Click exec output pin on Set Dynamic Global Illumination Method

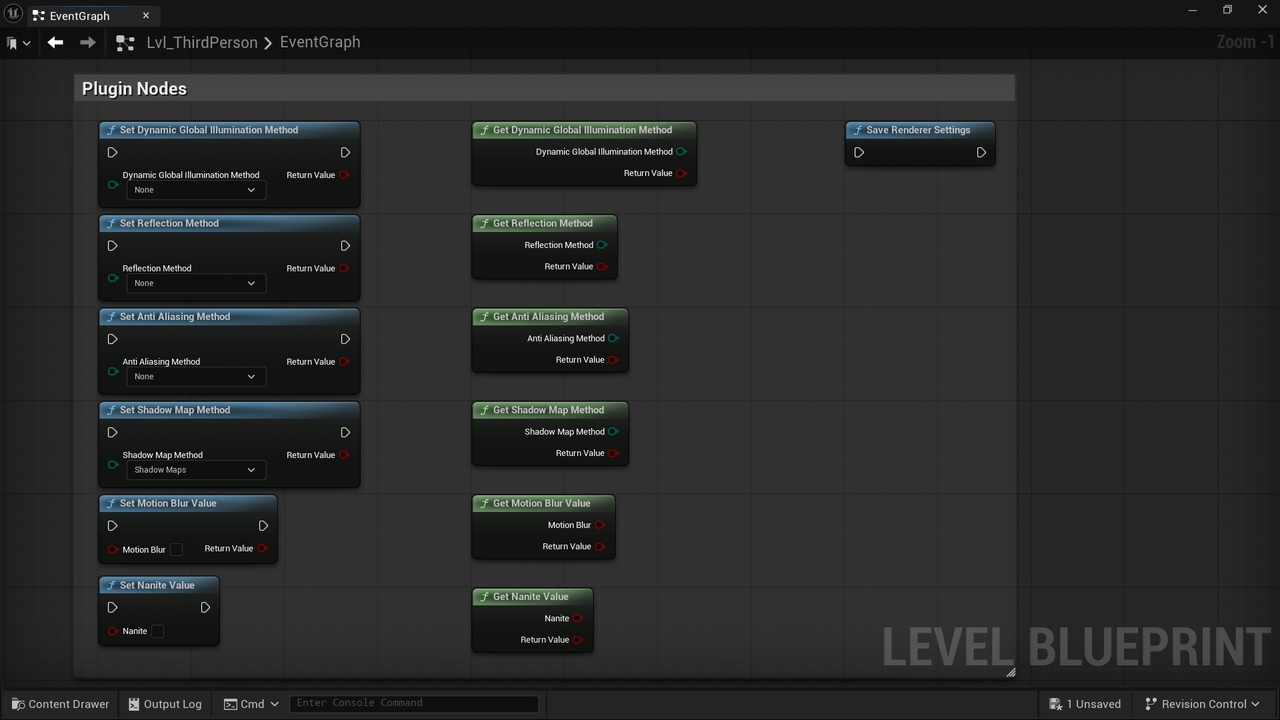[x=345, y=153]
